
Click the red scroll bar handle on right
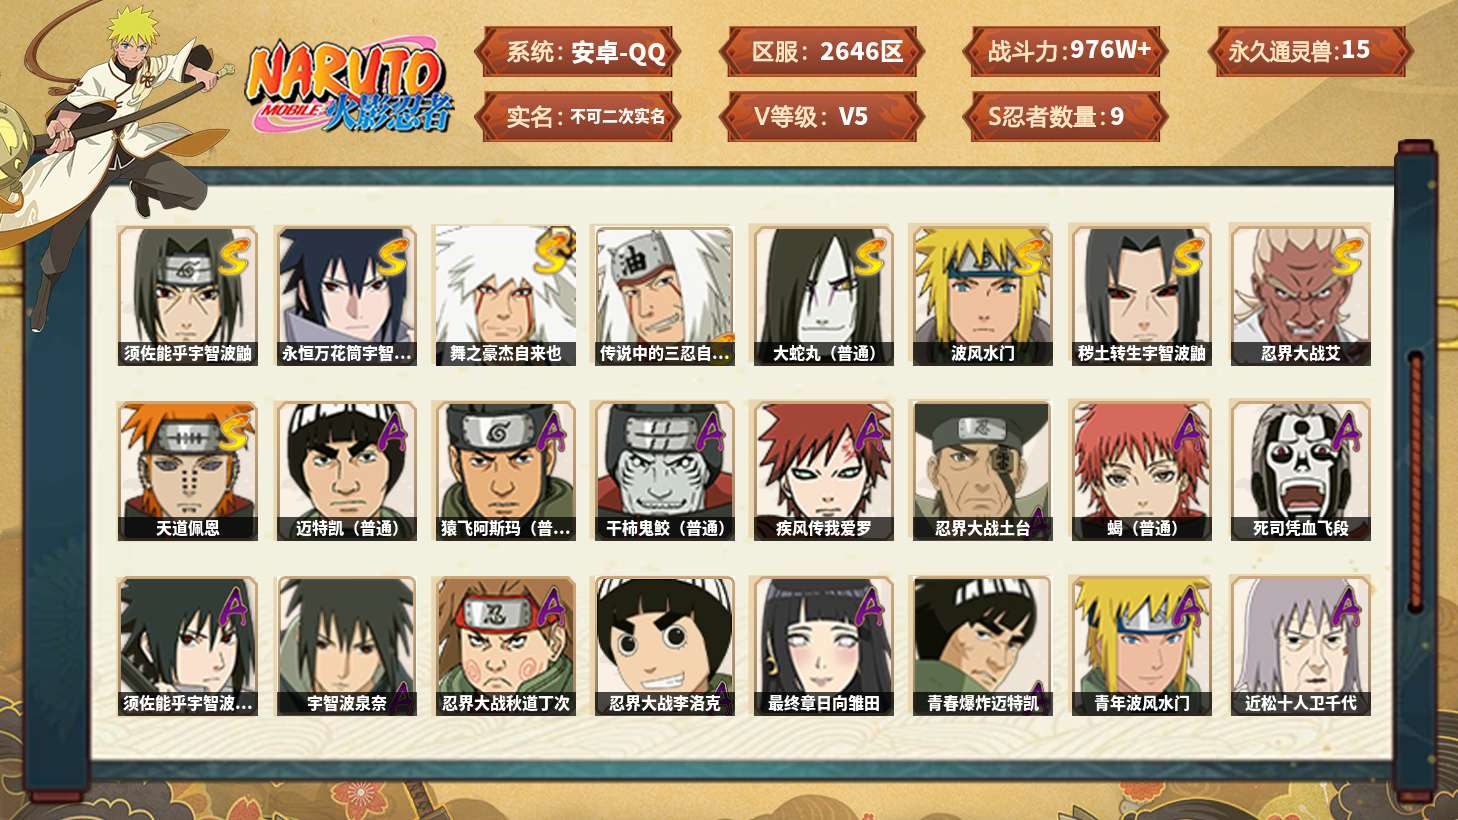(1415, 483)
